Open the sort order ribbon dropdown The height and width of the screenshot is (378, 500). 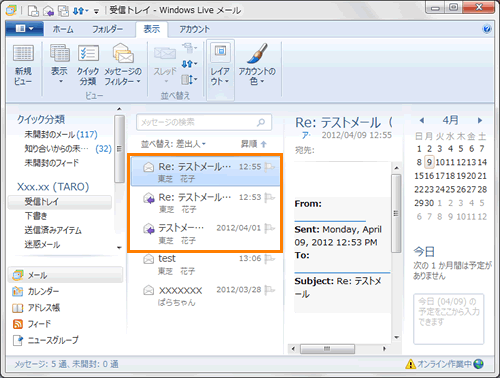tap(190, 80)
